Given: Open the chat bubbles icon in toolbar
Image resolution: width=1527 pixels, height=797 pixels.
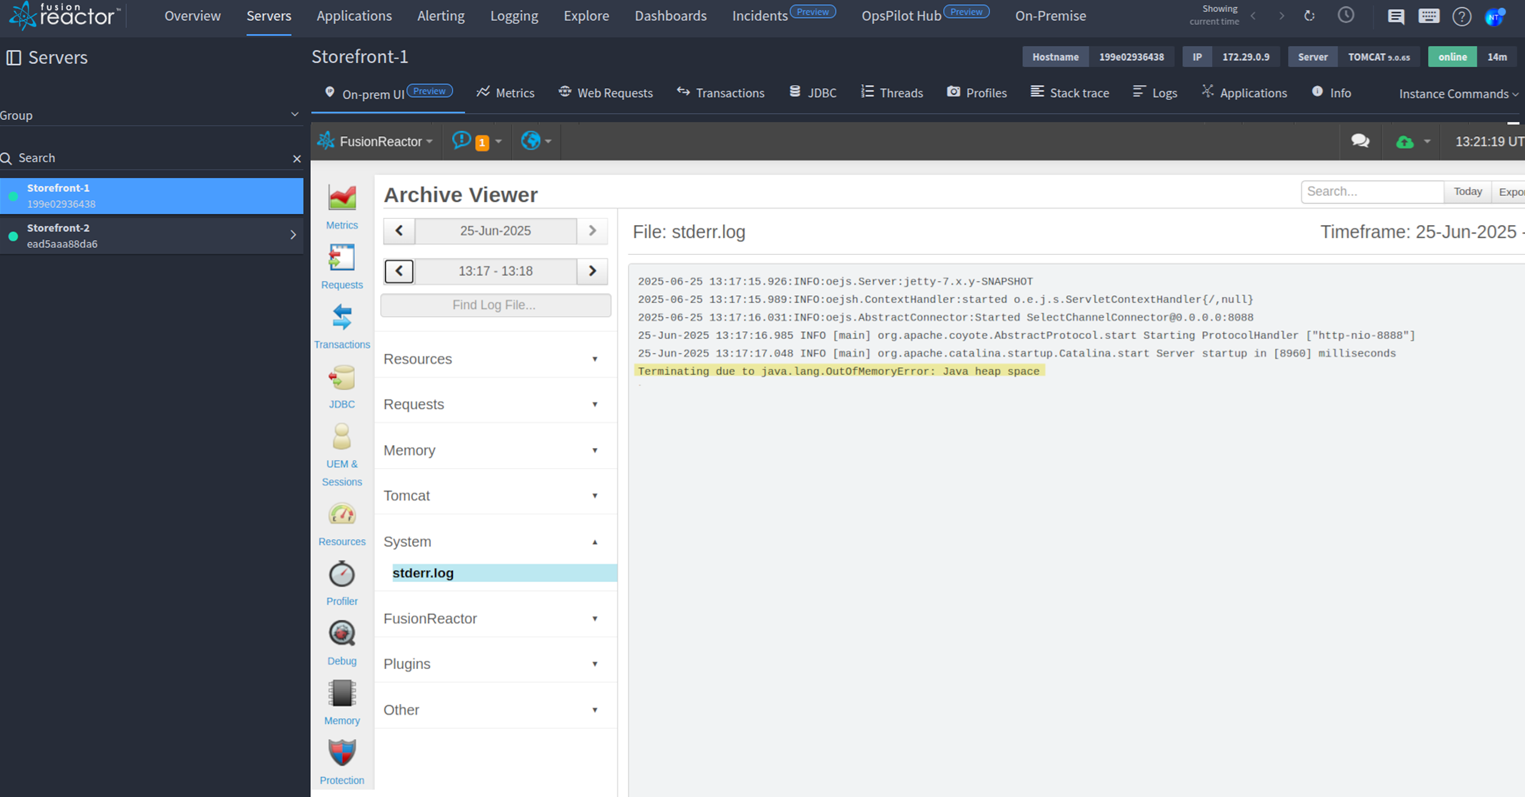Looking at the screenshot, I should click(x=1360, y=141).
